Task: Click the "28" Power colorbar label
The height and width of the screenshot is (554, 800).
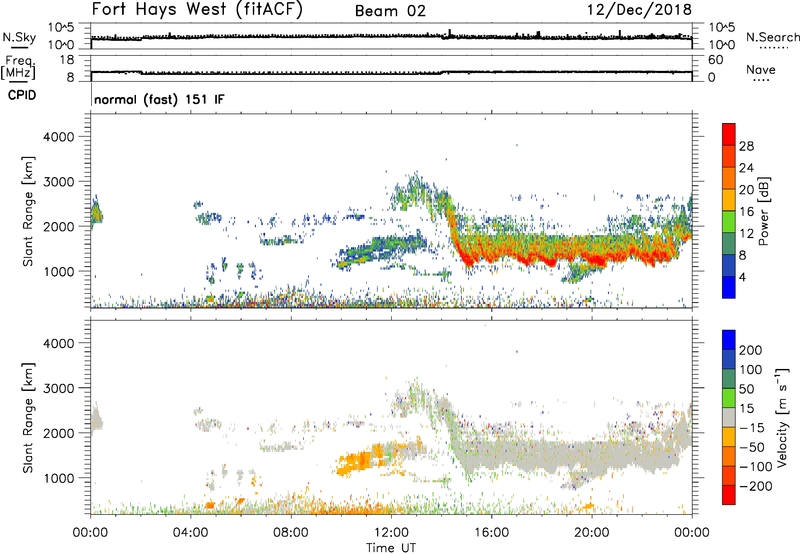Action: (x=746, y=146)
